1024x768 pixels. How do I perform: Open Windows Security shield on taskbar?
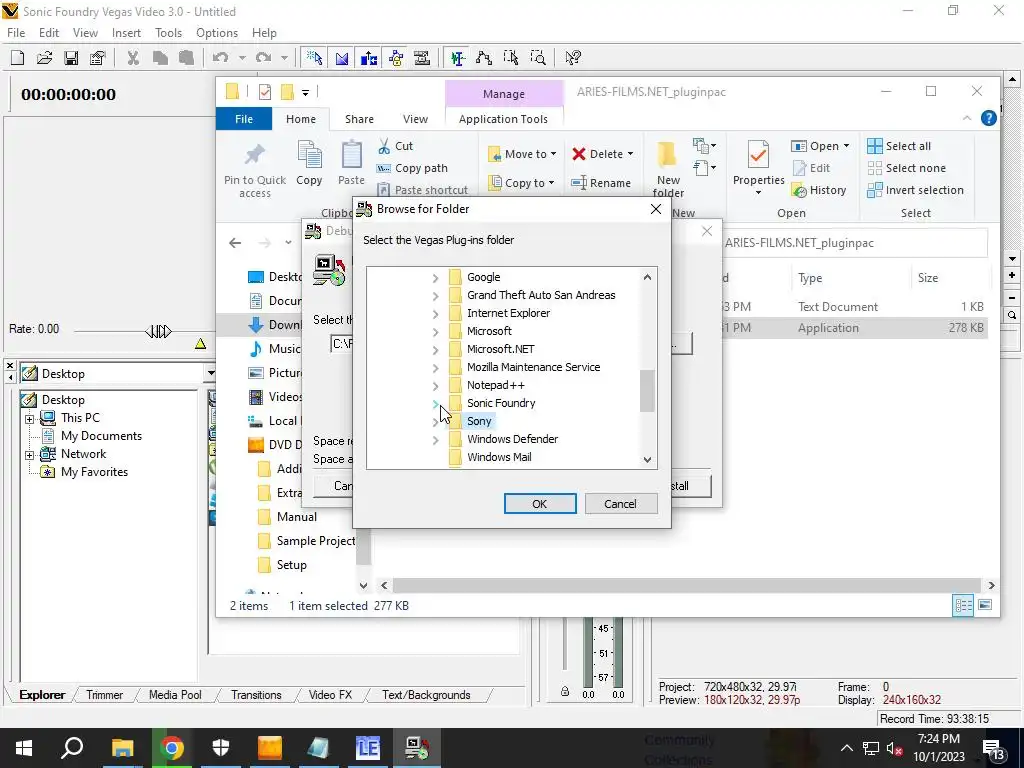pyautogui.click(x=221, y=748)
